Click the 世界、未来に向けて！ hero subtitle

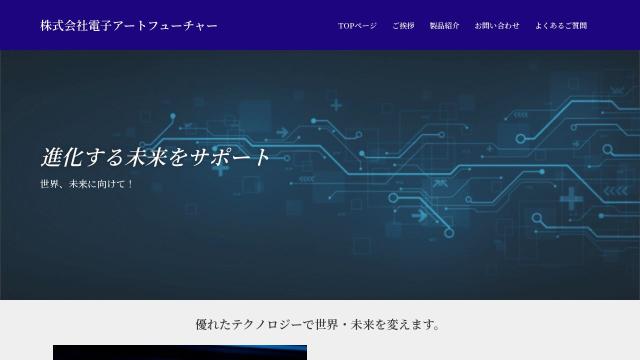(87, 184)
